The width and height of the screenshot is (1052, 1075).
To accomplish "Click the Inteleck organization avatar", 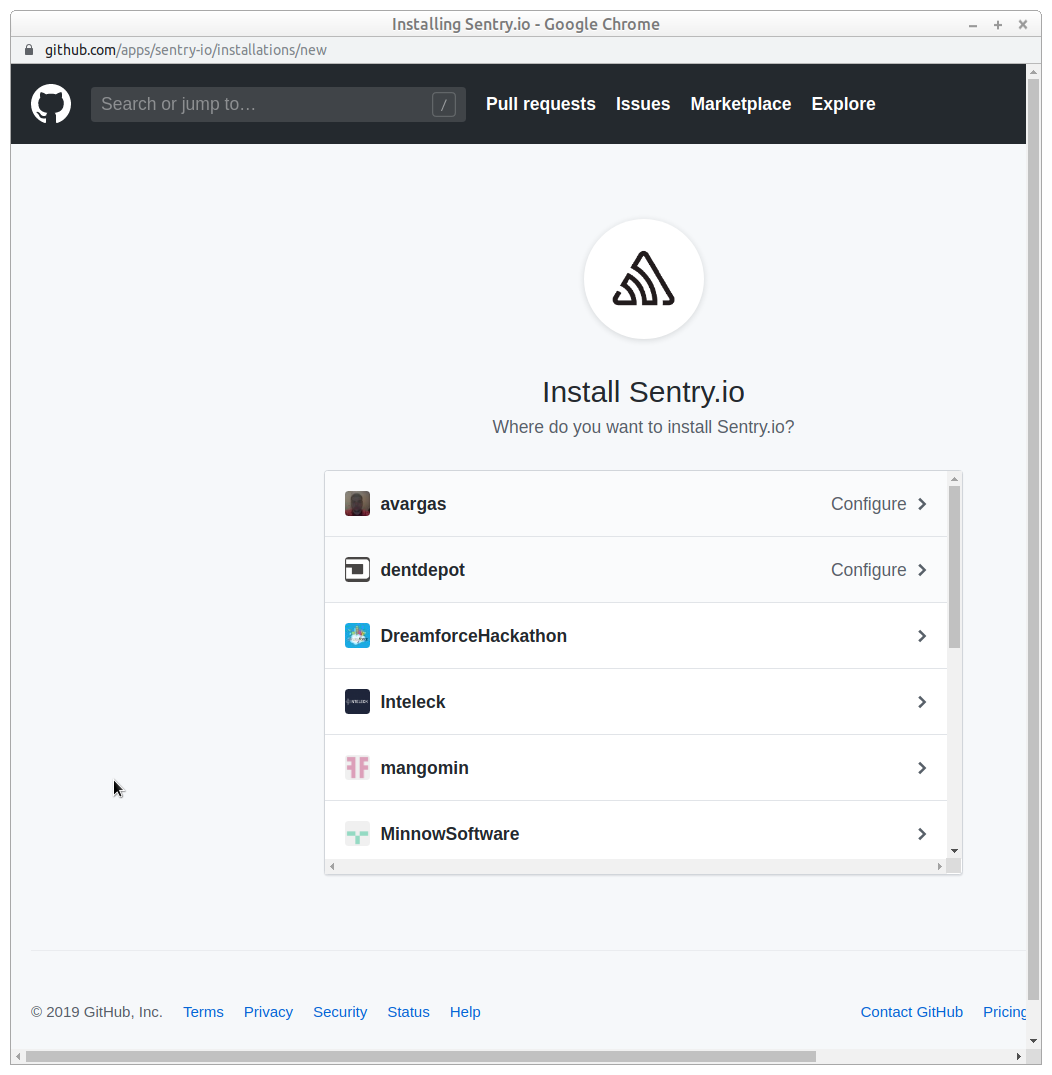I will tap(357, 701).
